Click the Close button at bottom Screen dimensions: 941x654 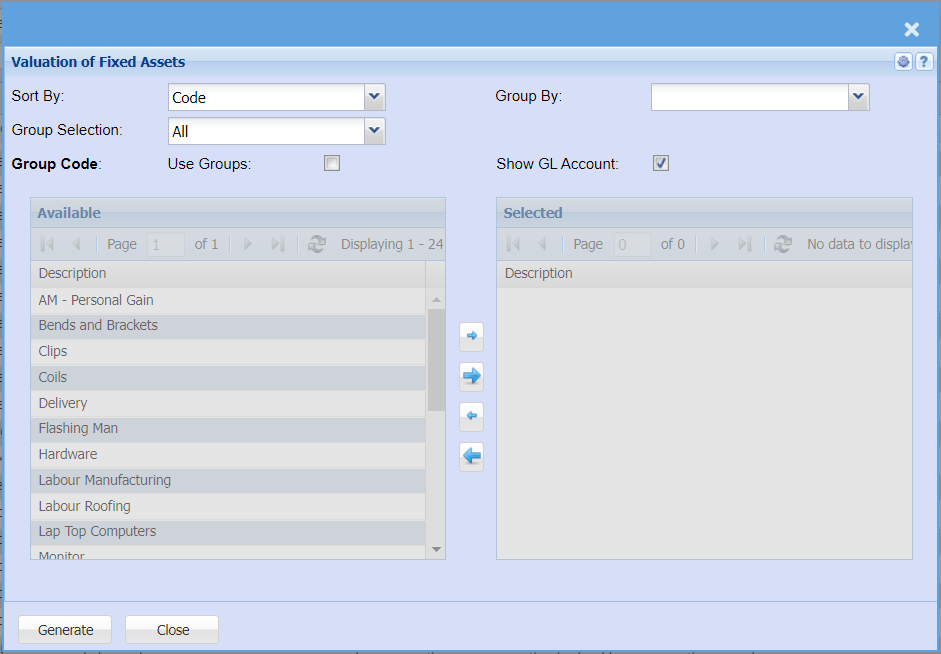(172, 630)
